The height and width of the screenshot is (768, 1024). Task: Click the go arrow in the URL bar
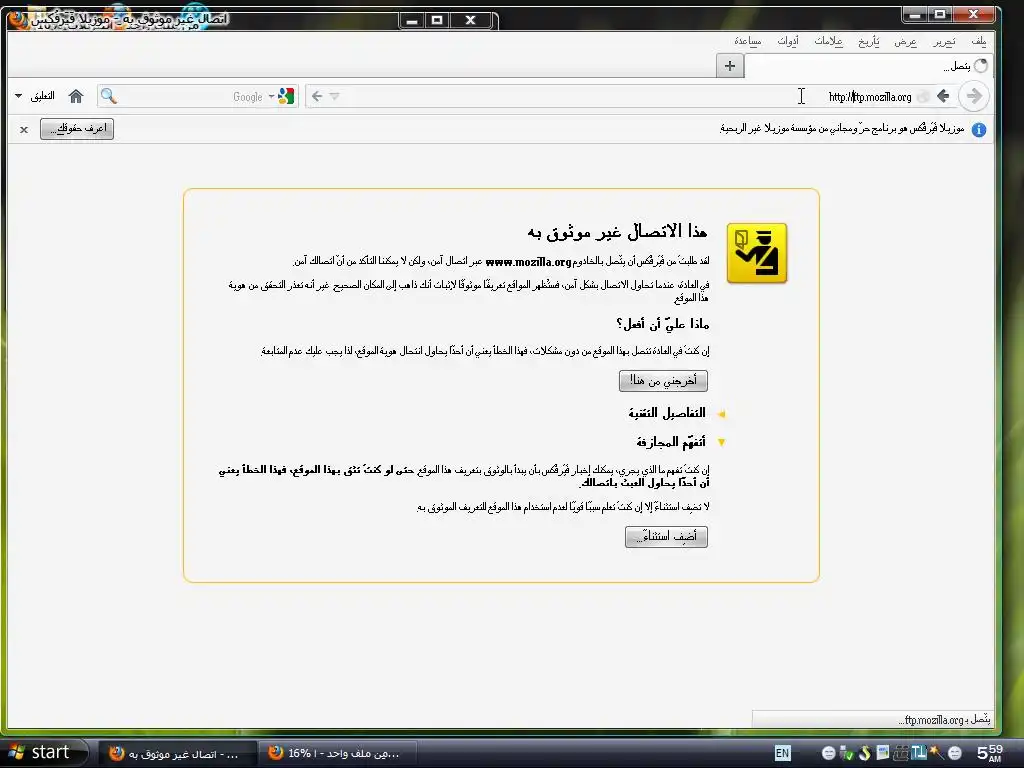317,96
